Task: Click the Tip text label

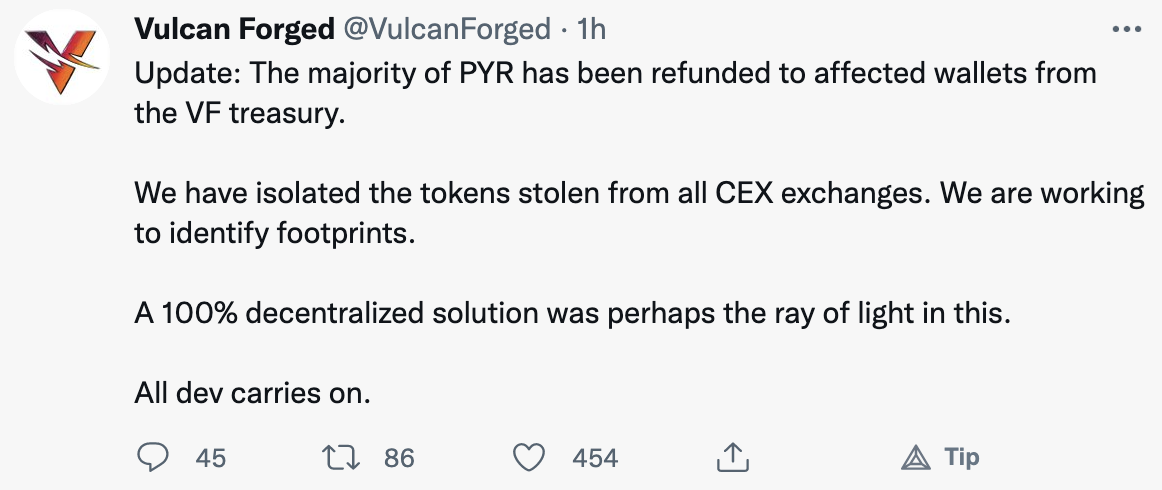Action: click(961, 457)
